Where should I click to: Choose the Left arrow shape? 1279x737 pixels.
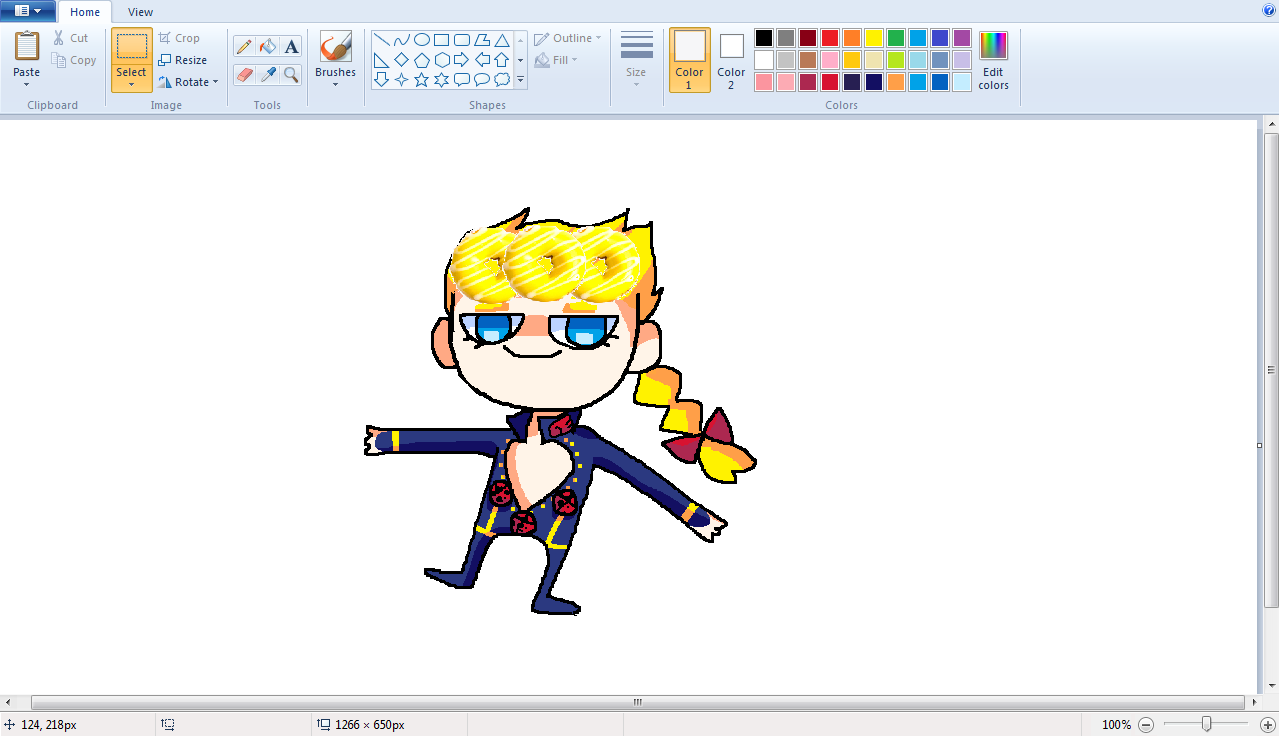482,60
